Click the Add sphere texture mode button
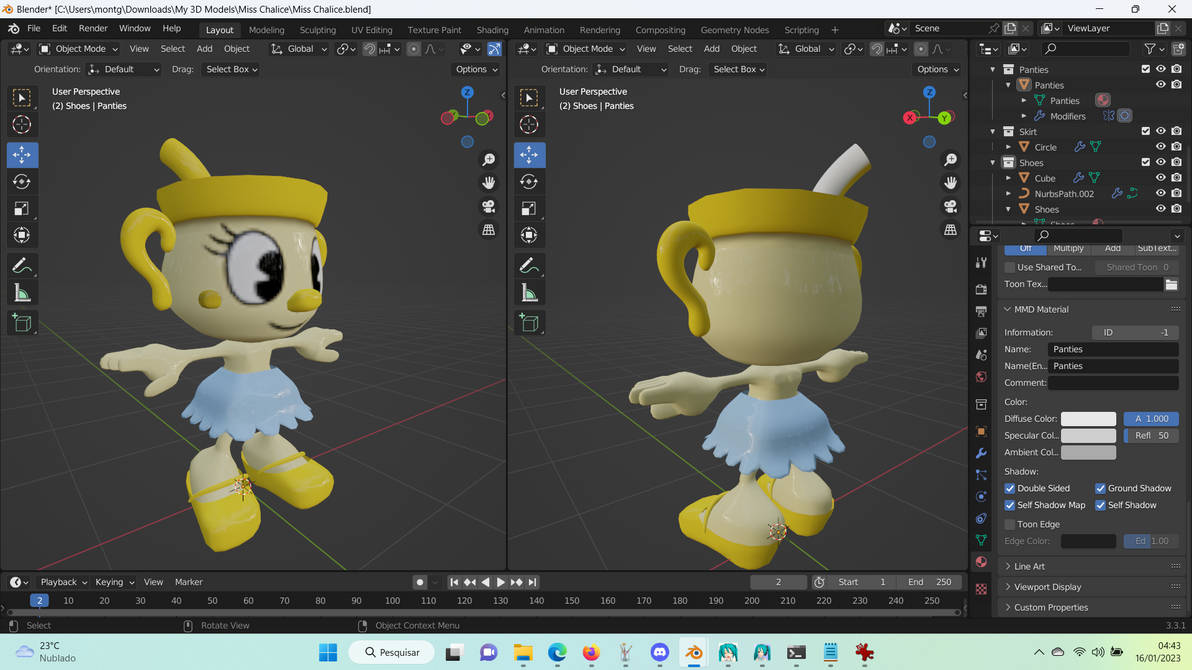This screenshot has width=1192, height=670. [x=1112, y=249]
